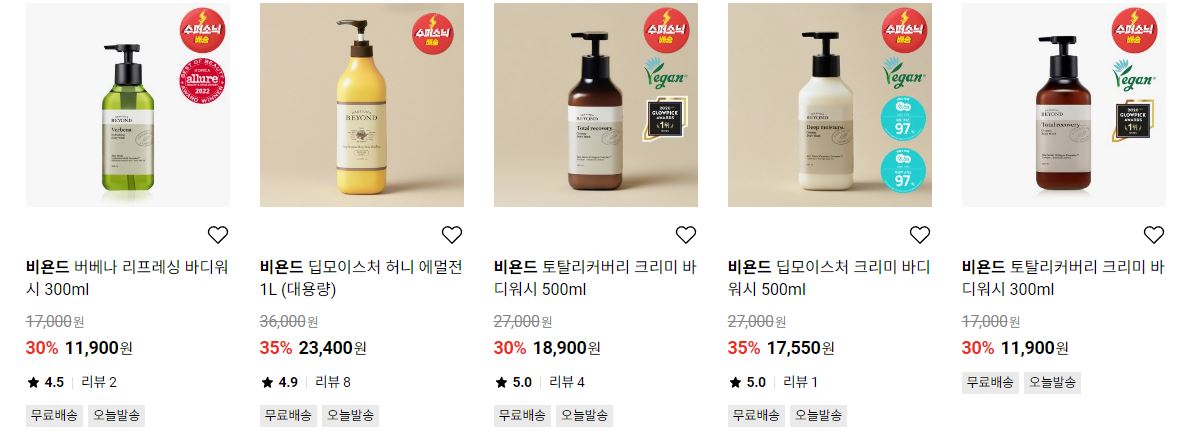Favorite the Verbena refreshing body wash with heart

coord(217,235)
